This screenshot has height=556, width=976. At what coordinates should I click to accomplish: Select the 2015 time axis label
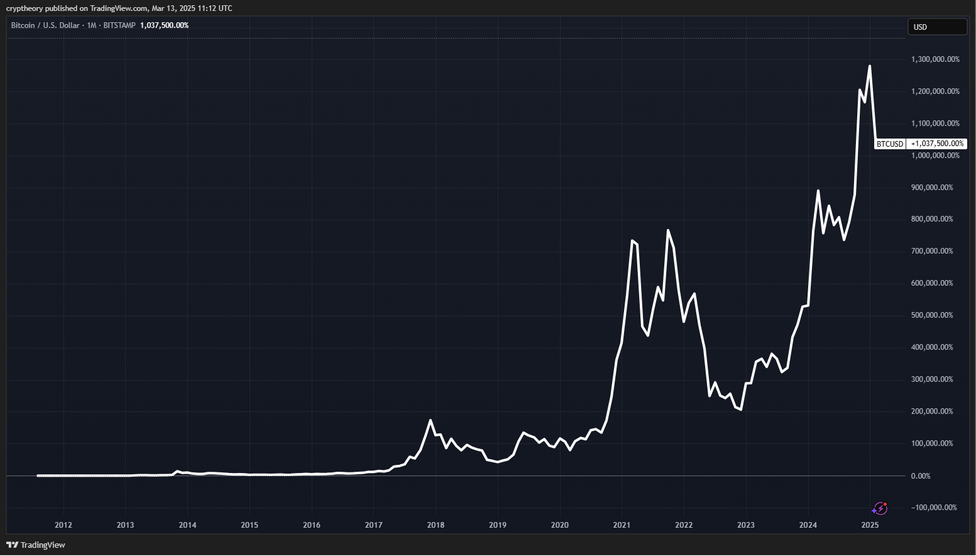(x=249, y=525)
